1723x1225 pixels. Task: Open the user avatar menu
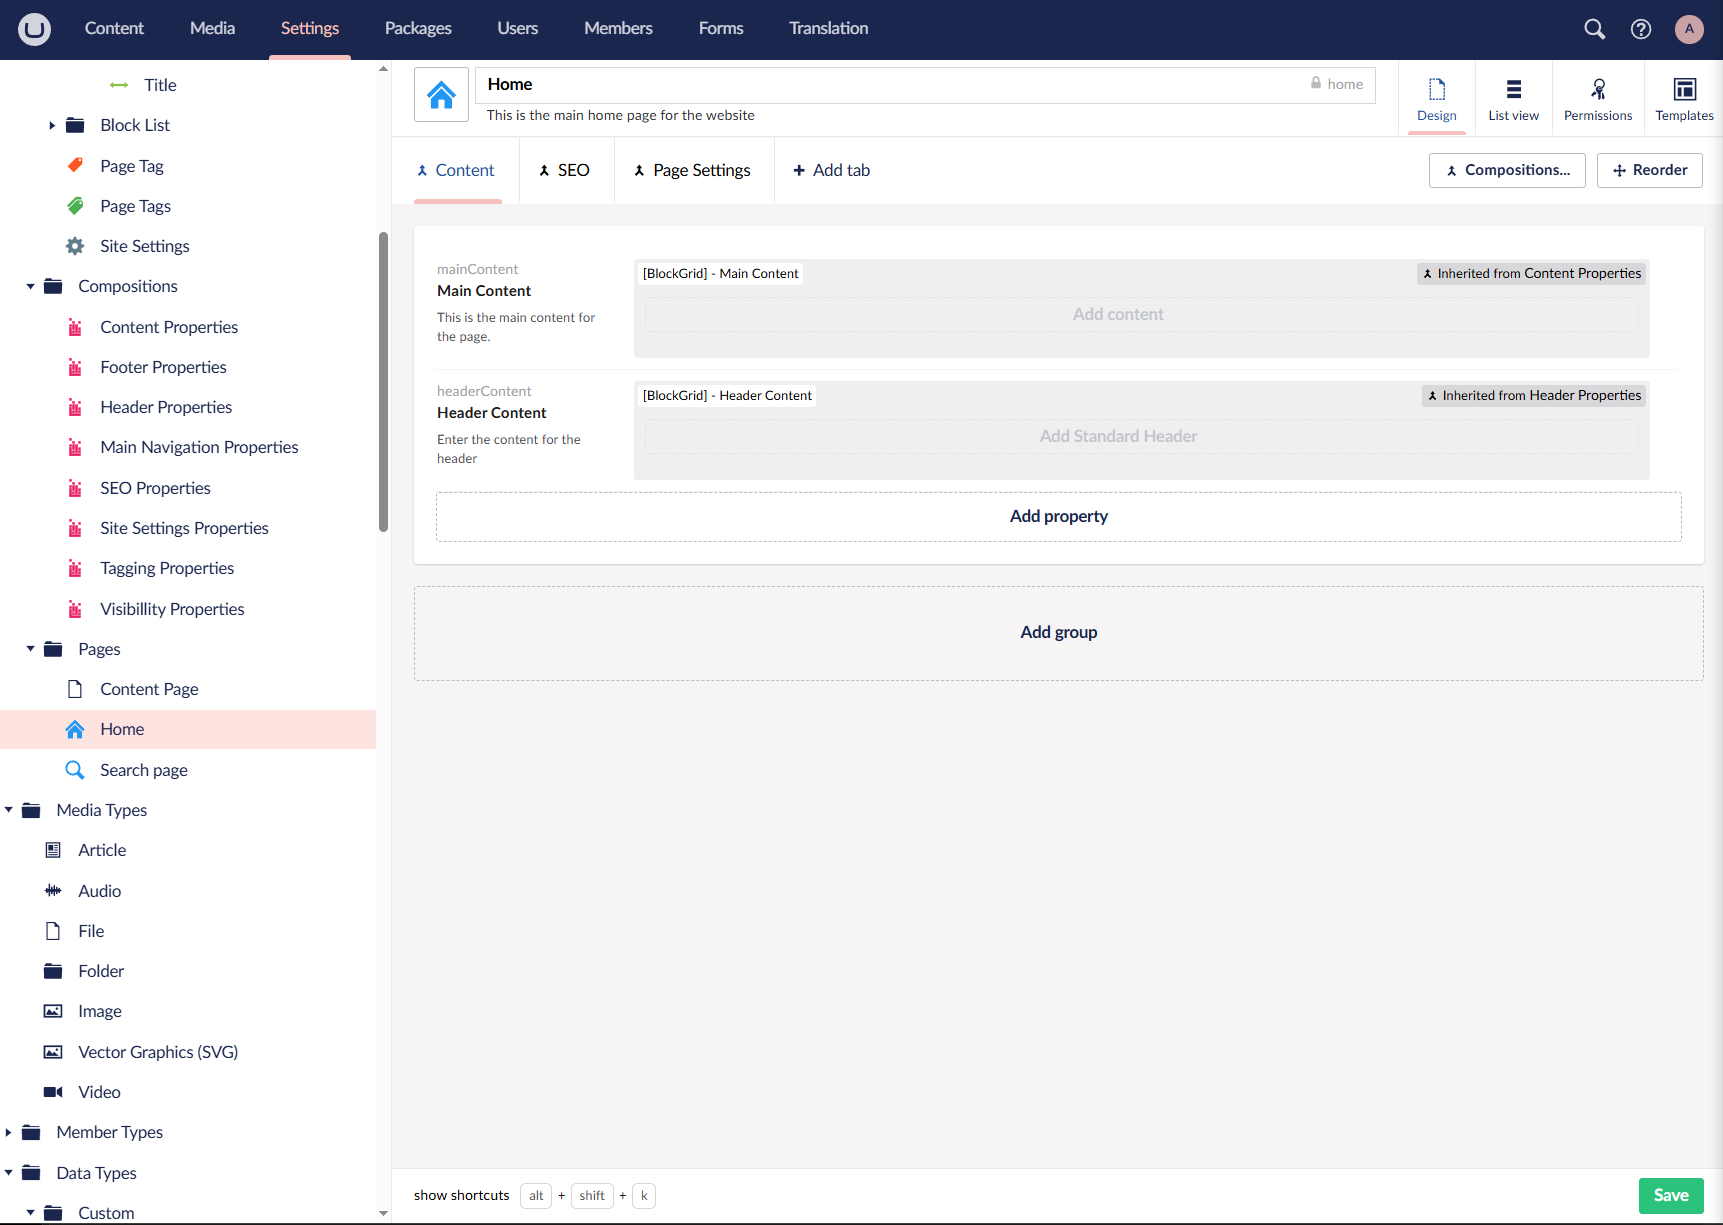[1689, 29]
